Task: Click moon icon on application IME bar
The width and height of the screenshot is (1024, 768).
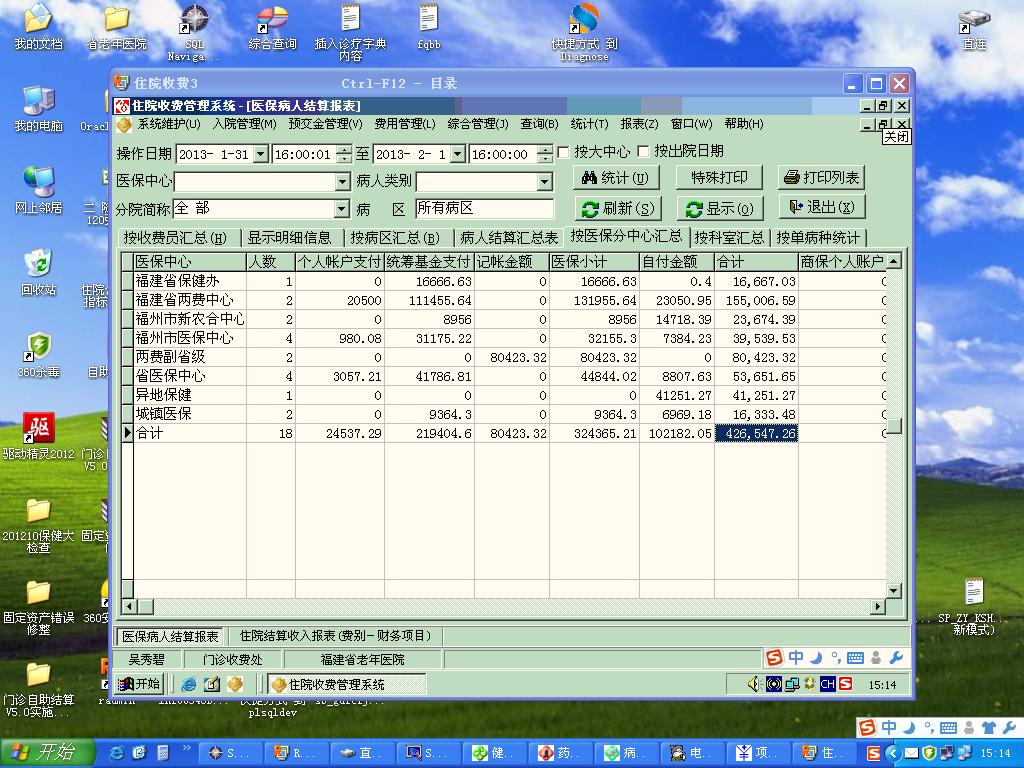Action: pyautogui.click(x=816, y=658)
